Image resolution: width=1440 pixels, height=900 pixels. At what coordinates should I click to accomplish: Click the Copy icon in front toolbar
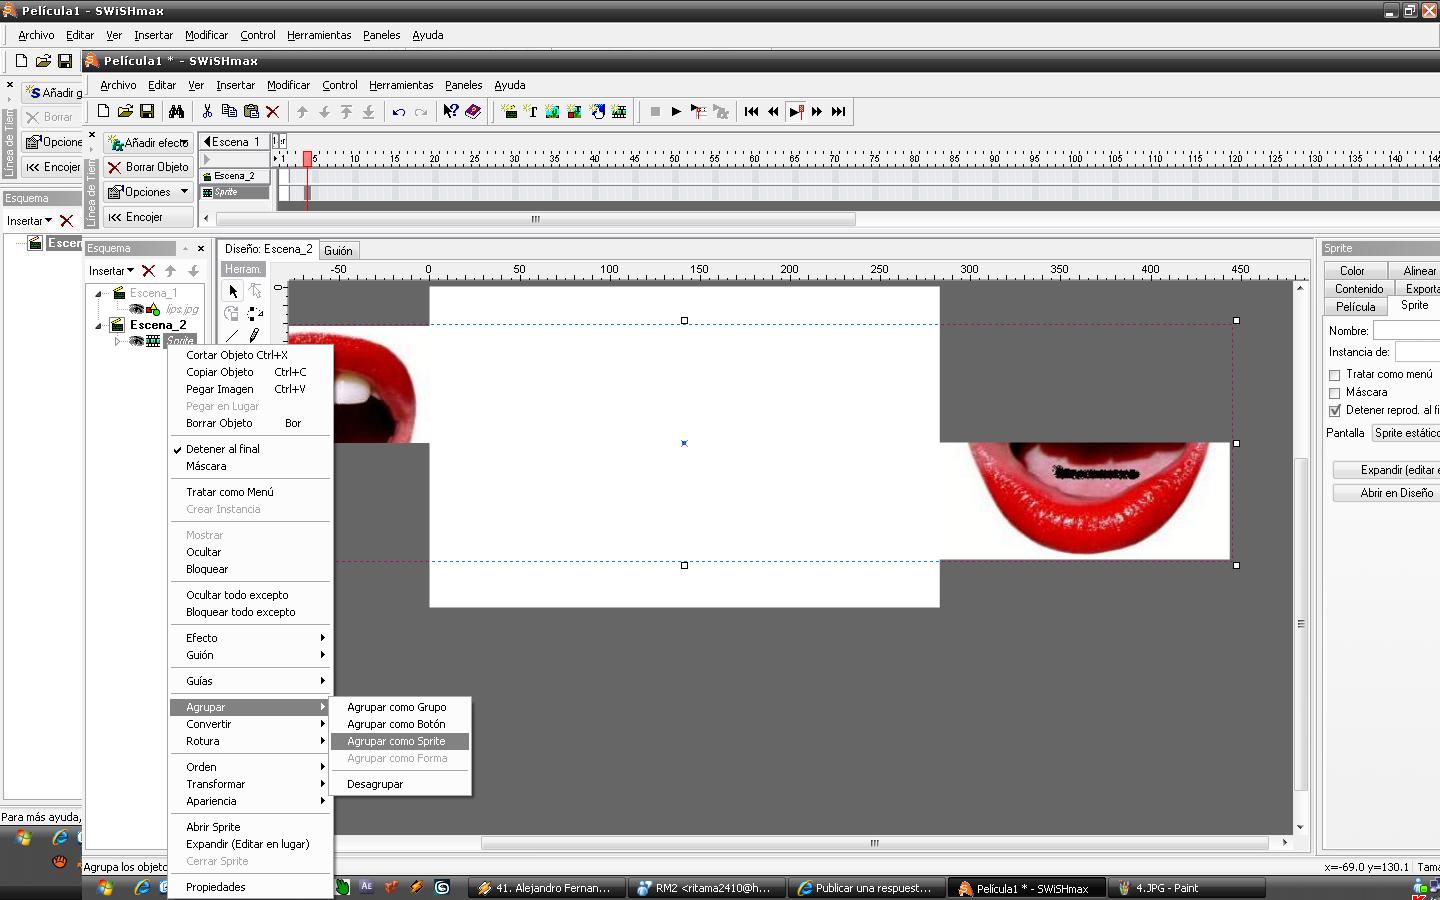click(229, 111)
